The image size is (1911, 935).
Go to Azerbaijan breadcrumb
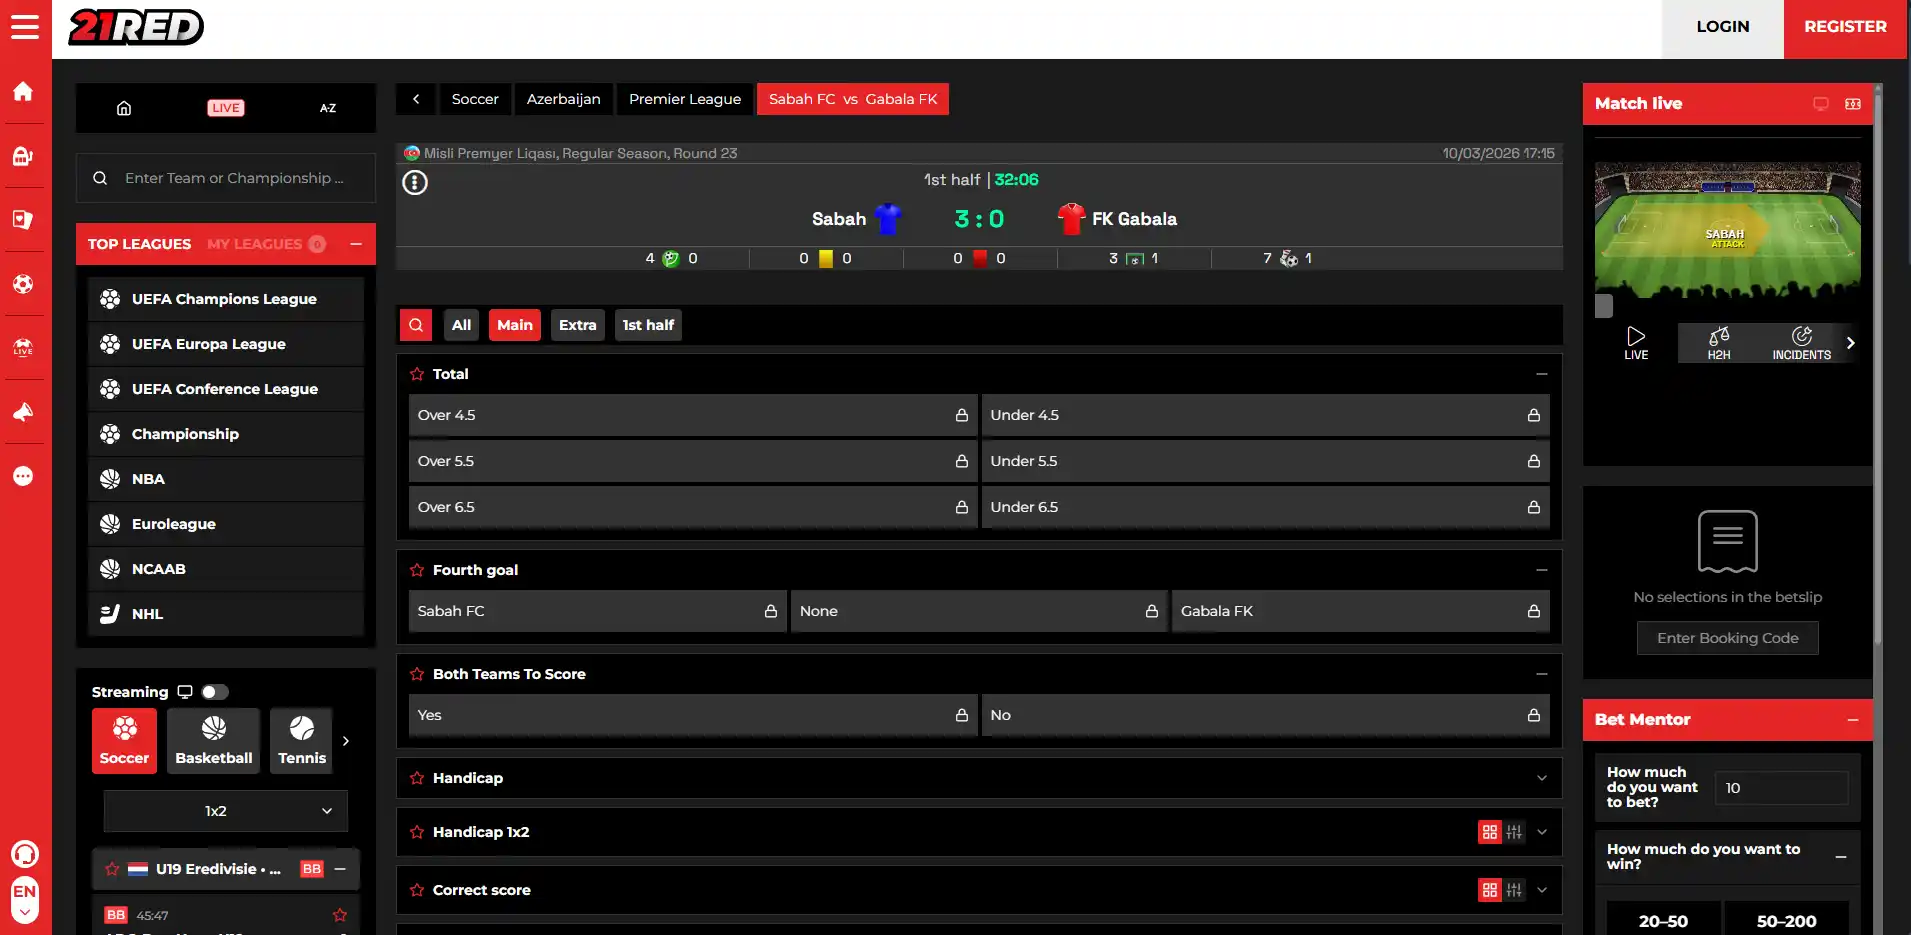(564, 99)
